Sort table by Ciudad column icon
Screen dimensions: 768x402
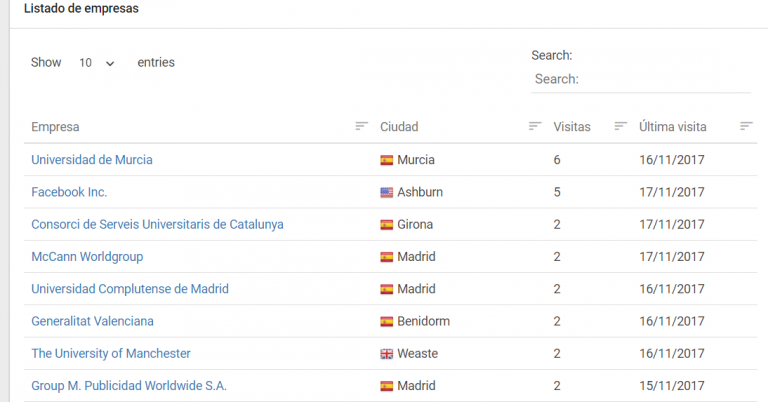(535, 126)
